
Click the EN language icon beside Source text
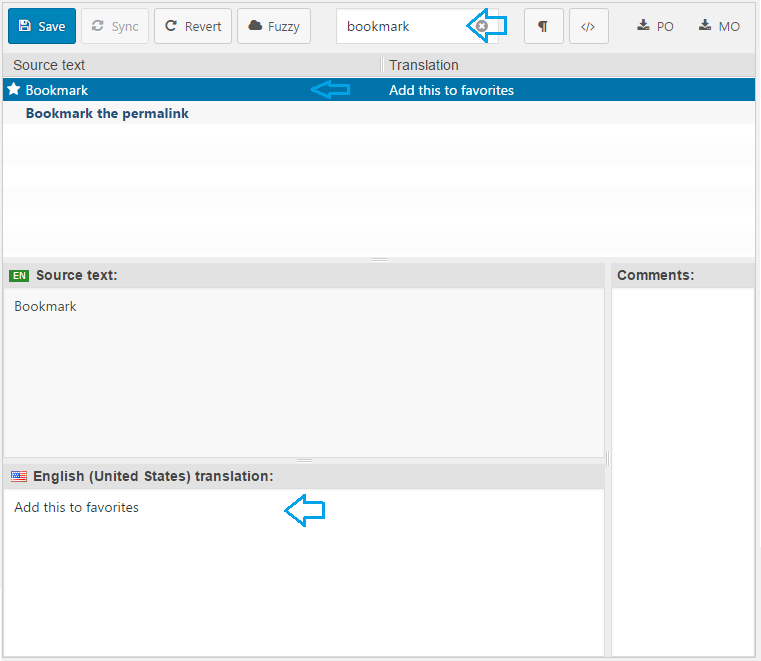coord(19,275)
